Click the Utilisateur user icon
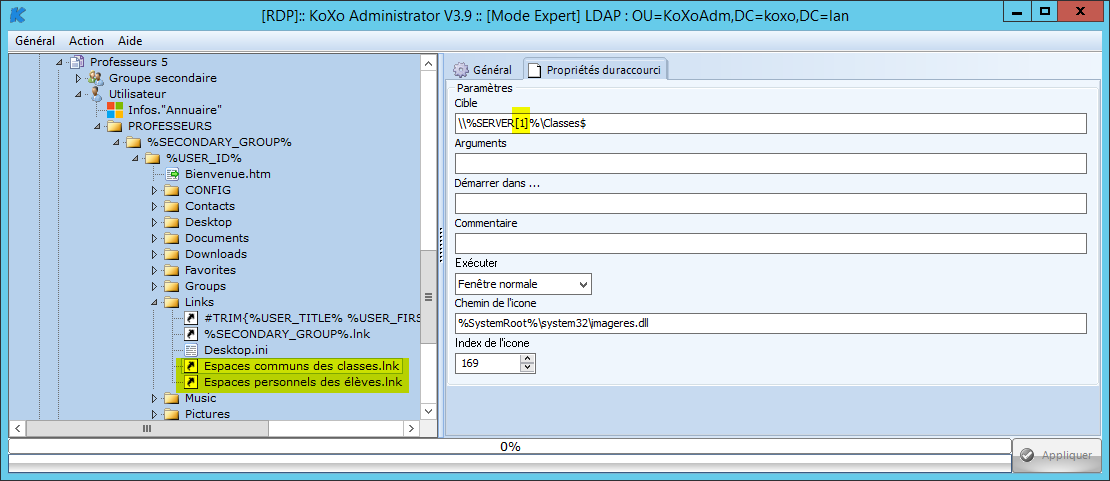This screenshot has height=481, width=1110. (x=96, y=94)
